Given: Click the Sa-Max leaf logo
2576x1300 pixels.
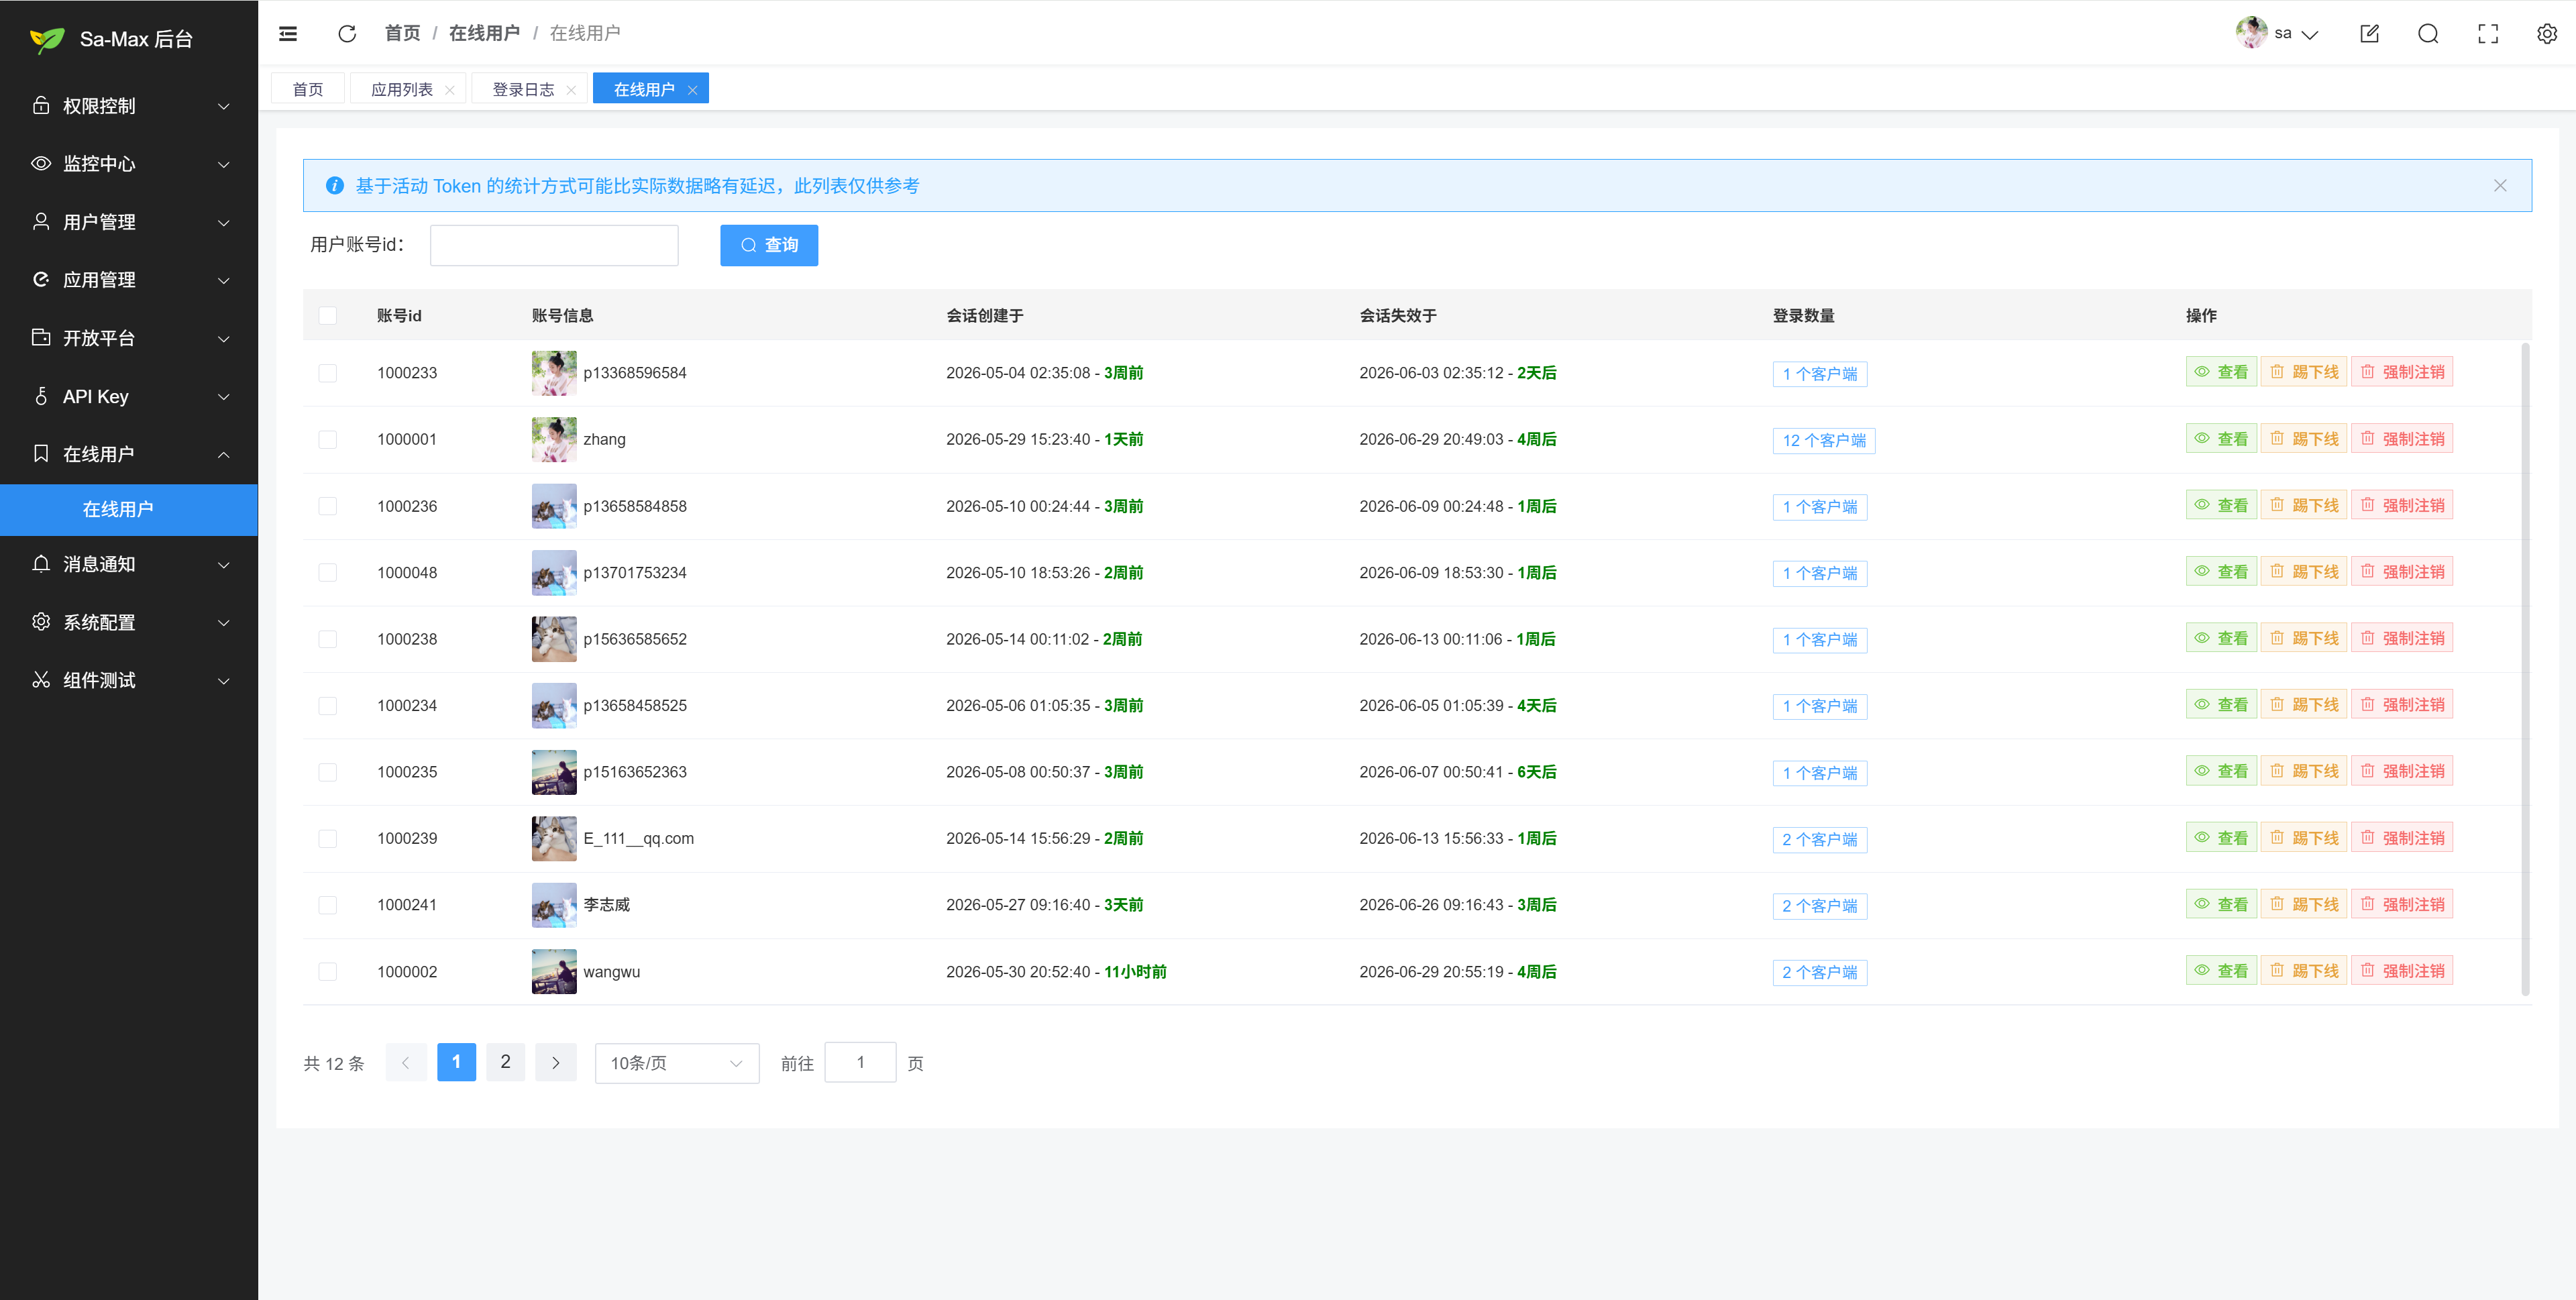Looking at the screenshot, I should tap(47, 40).
